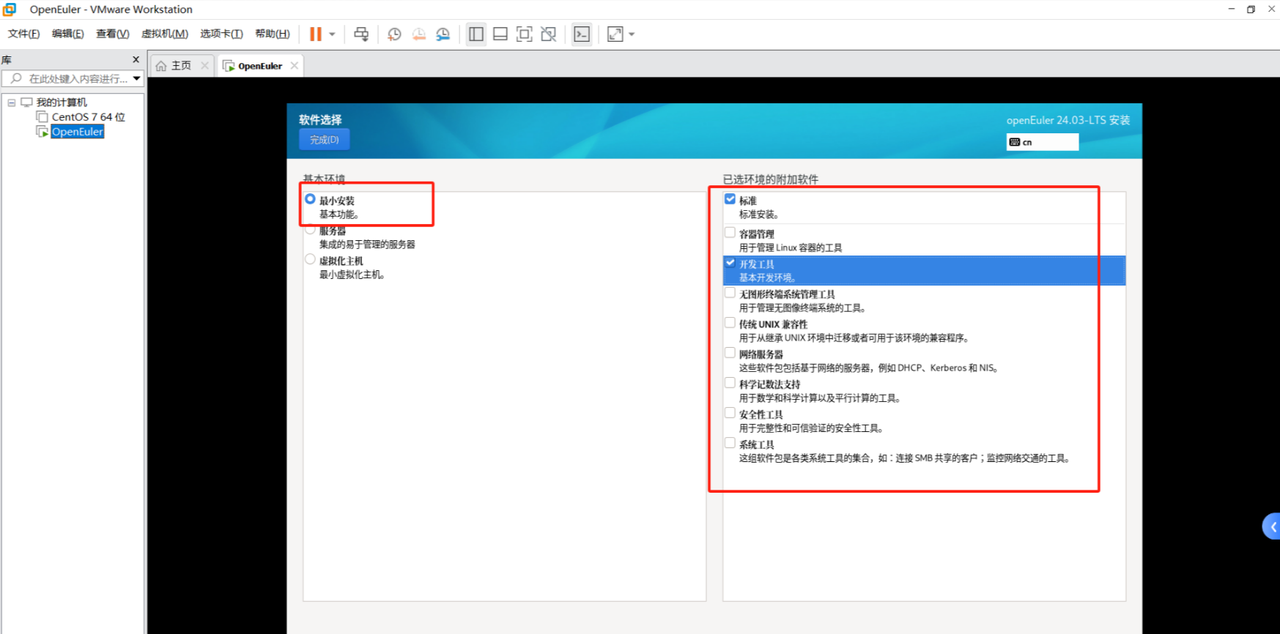Click the pause virtual machine icon
The width and height of the screenshot is (1280, 634).
click(316, 34)
